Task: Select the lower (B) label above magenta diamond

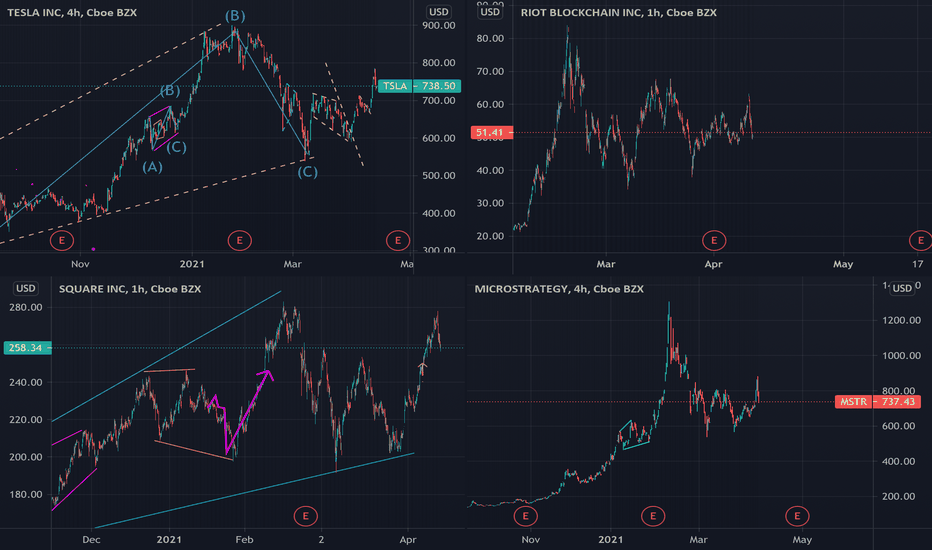Action: click(170, 90)
